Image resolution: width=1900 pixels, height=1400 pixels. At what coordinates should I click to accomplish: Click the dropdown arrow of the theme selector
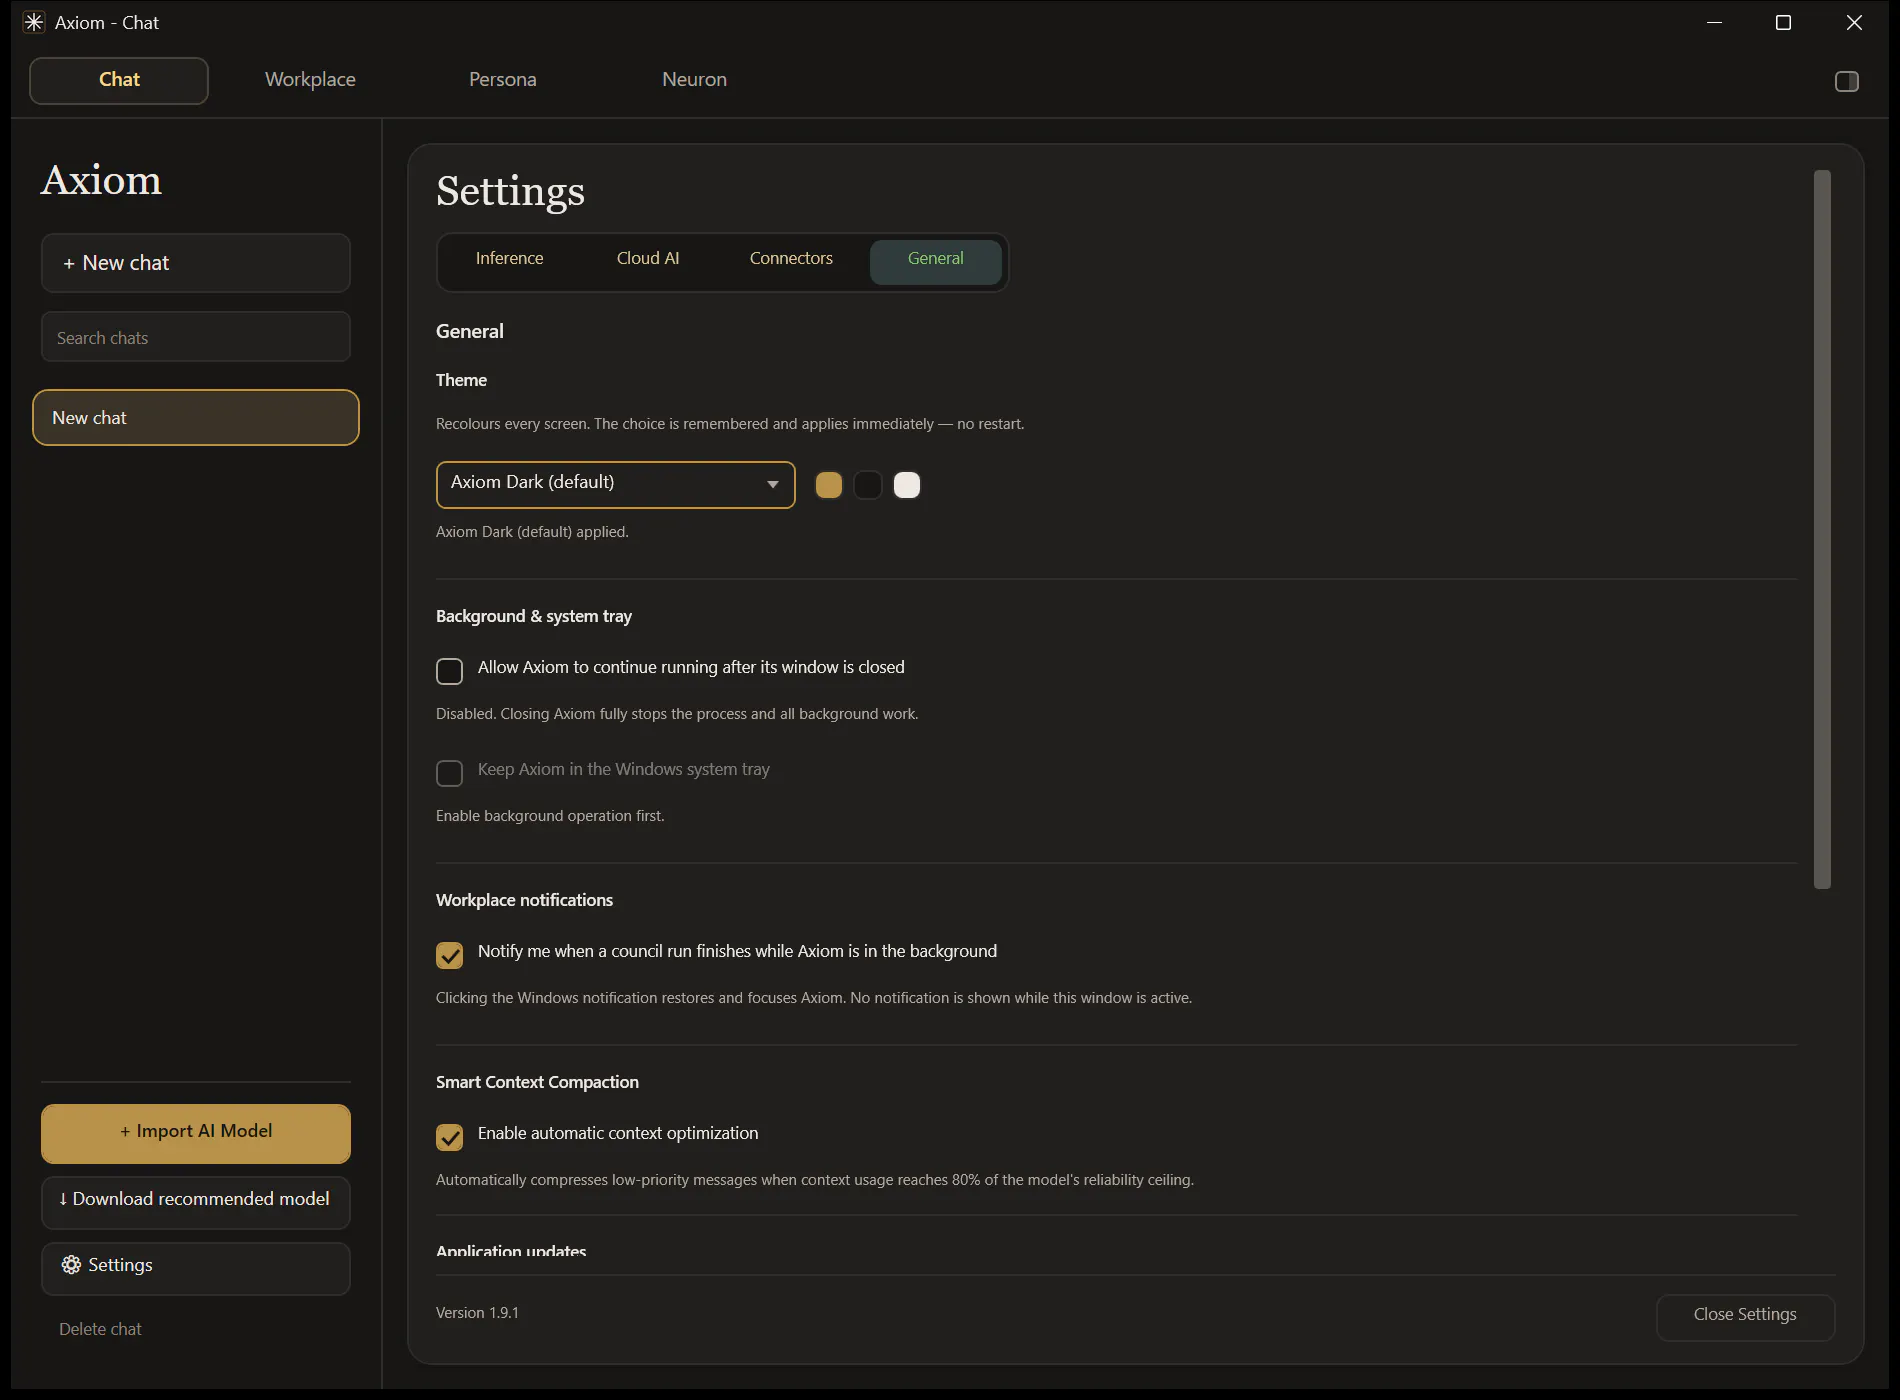772,484
